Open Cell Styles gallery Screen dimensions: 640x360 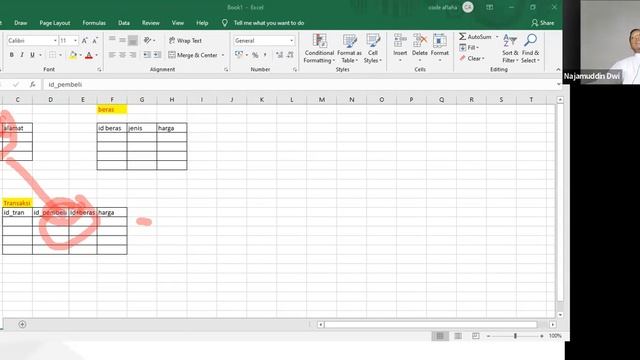click(x=373, y=48)
